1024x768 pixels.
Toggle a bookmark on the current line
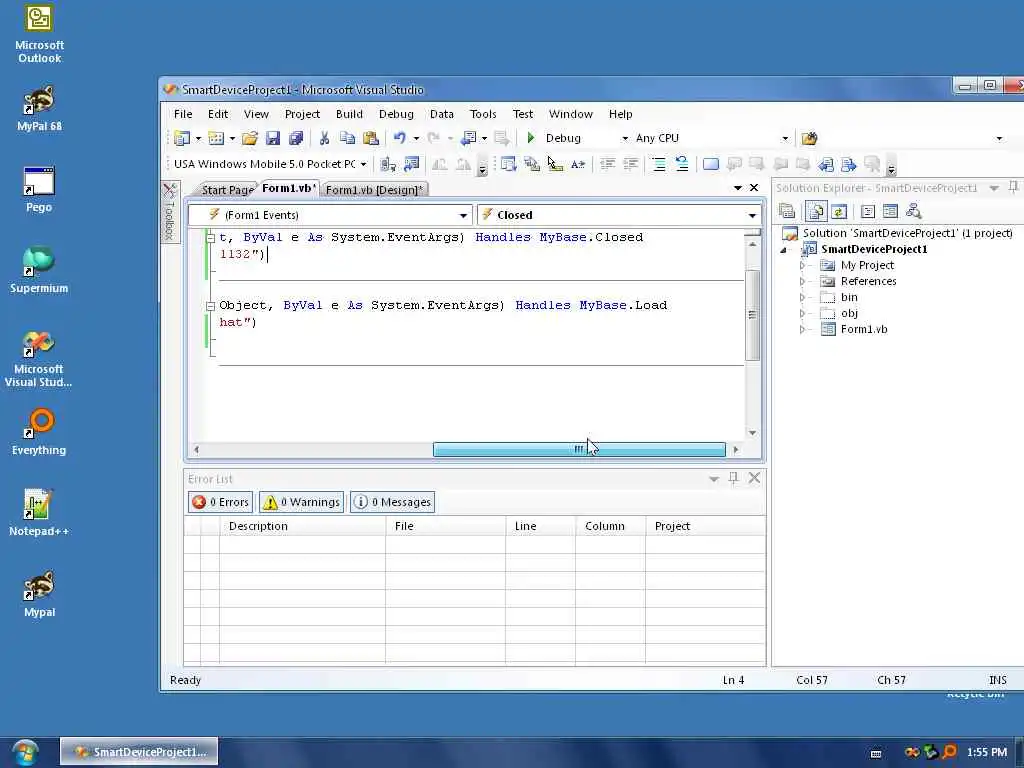(711, 164)
